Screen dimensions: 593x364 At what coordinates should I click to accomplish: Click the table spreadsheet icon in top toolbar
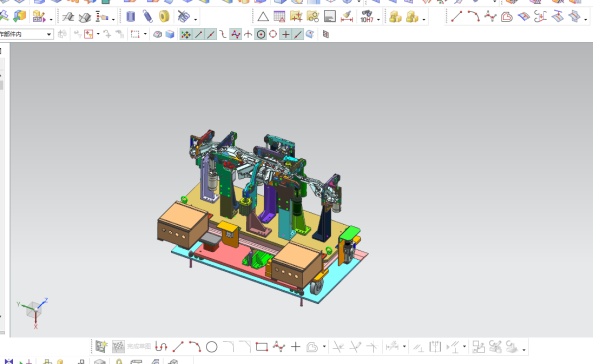click(x=279, y=17)
